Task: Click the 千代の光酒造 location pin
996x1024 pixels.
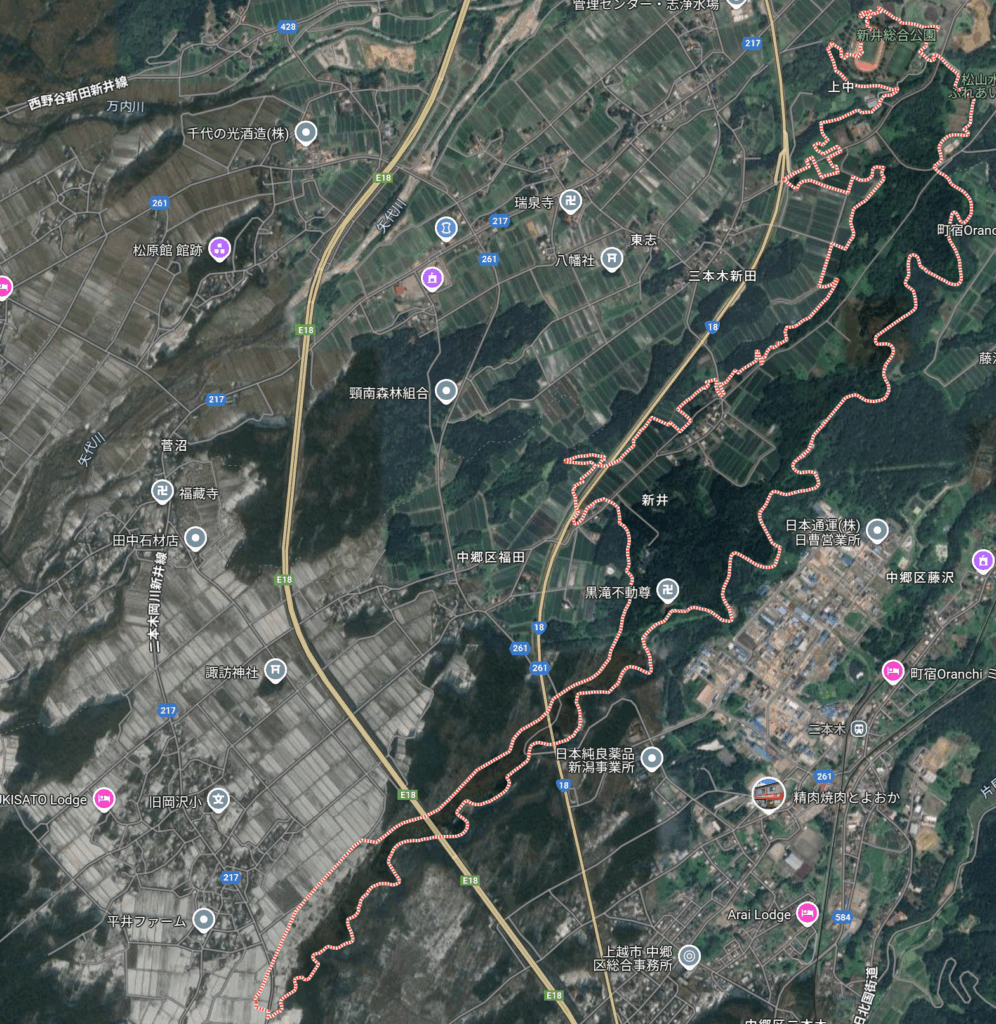Action: pyautogui.click(x=306, y=133)
